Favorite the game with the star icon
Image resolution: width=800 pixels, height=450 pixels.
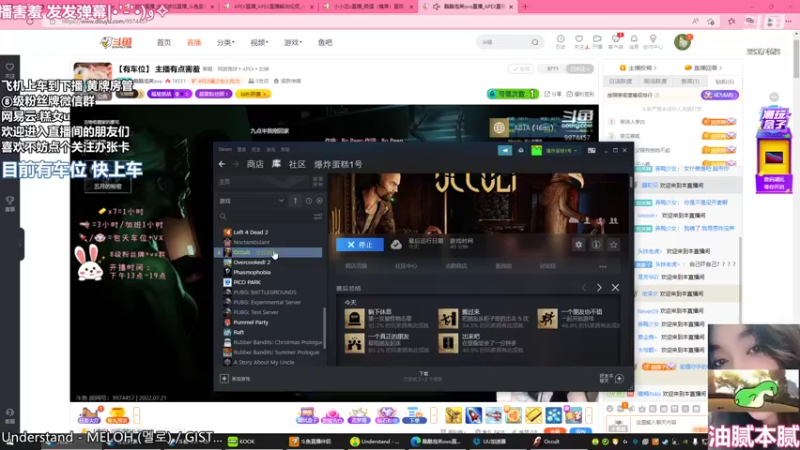[x=614, y=245]
